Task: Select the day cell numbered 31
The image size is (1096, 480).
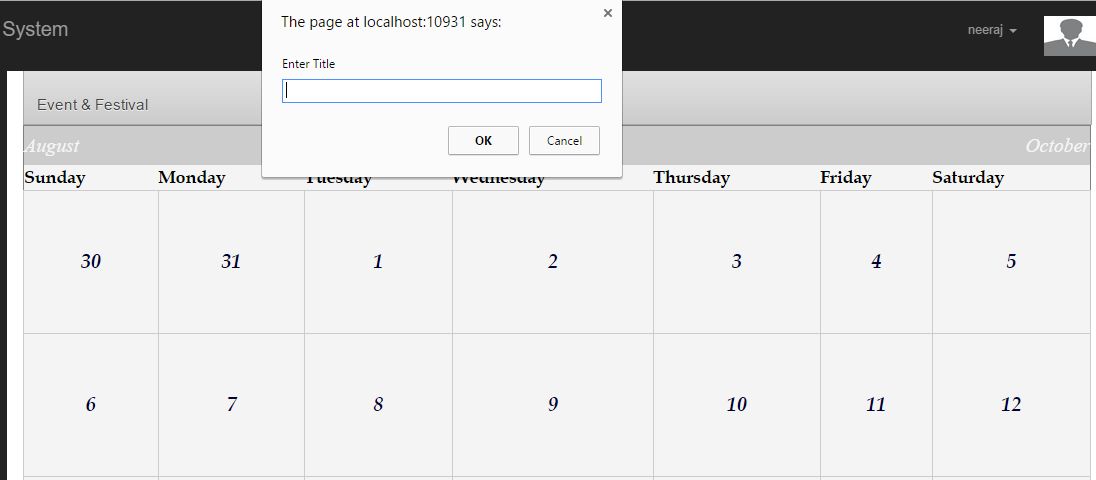Action: coord(231,262)
